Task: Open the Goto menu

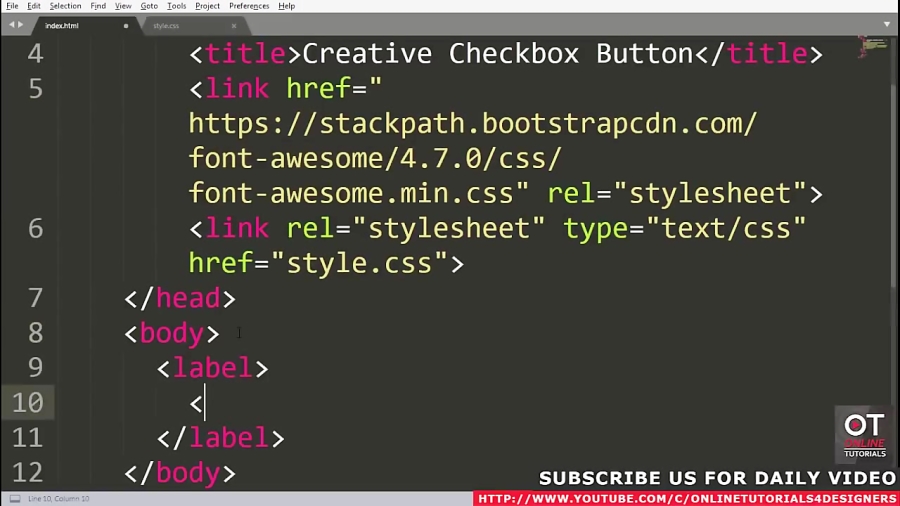Action: tap(149, 6)
